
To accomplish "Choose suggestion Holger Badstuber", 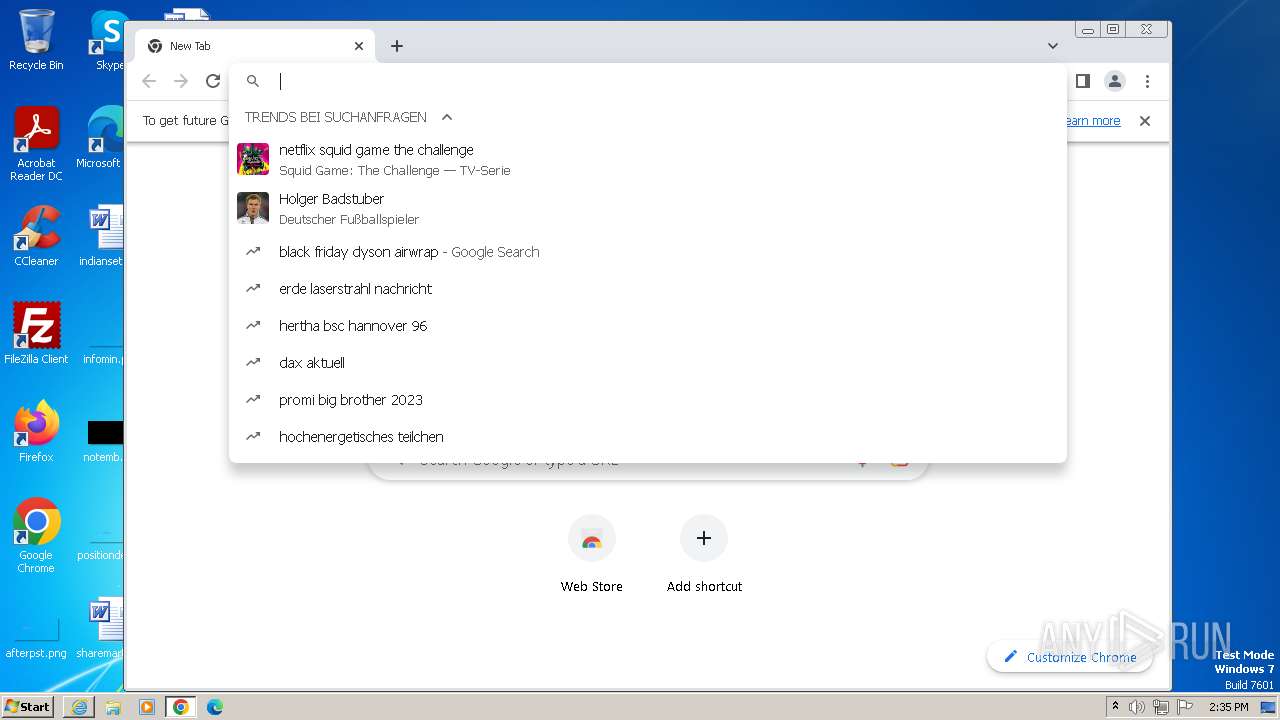I will [648, 209].
